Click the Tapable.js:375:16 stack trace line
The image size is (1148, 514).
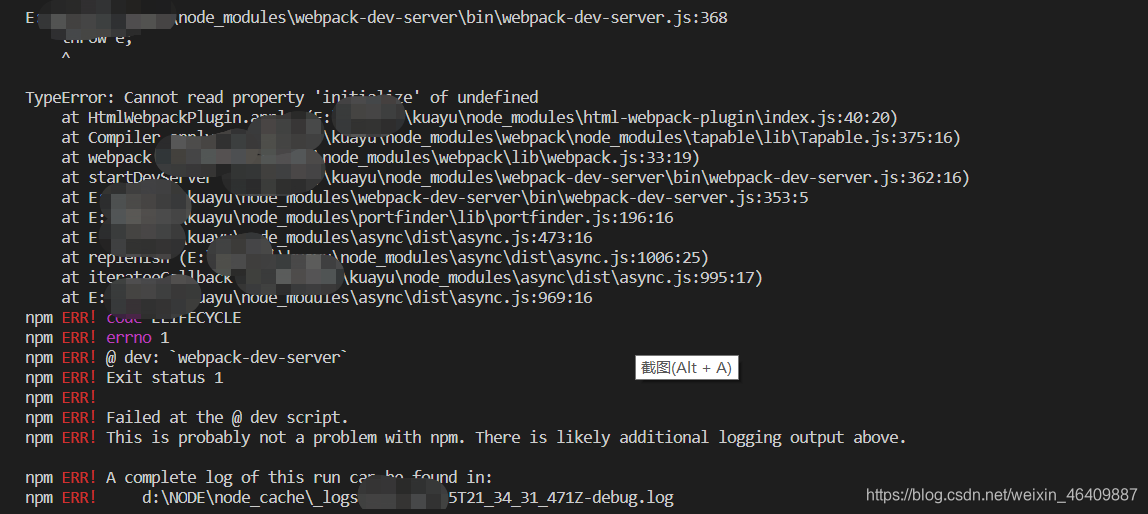511,137
